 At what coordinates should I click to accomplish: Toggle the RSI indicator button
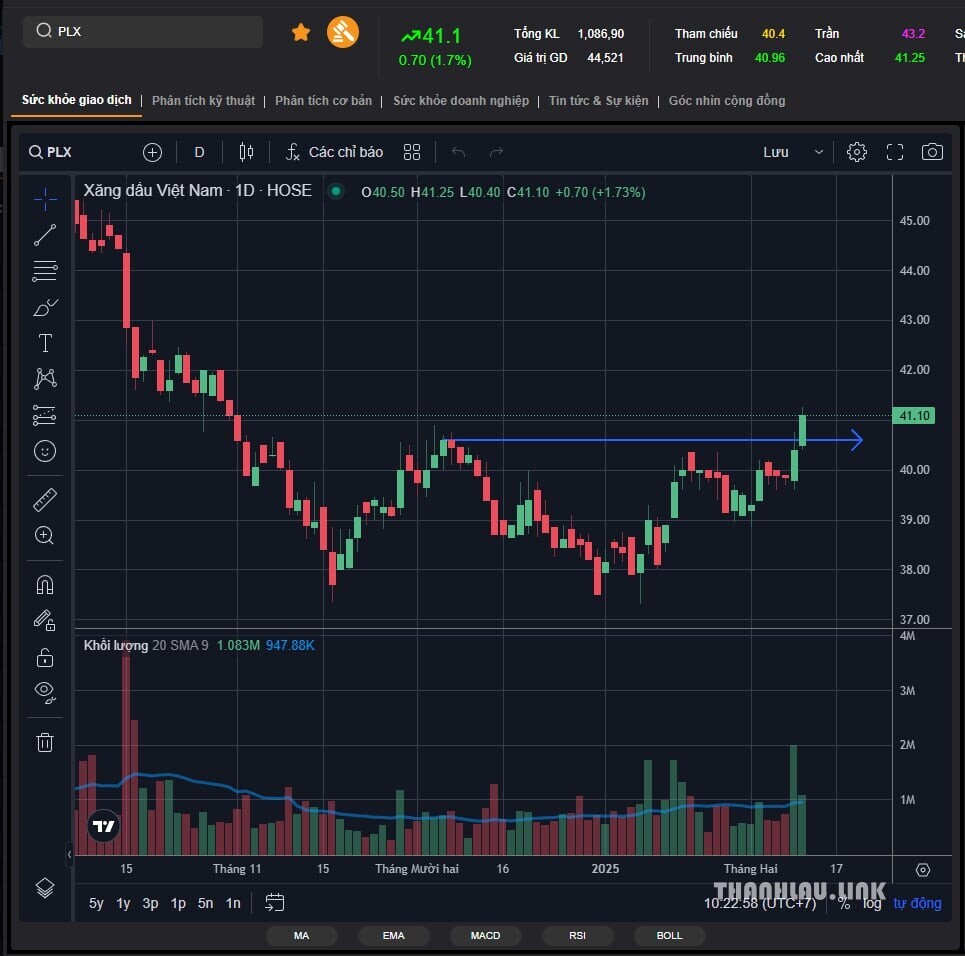point(577,935)
